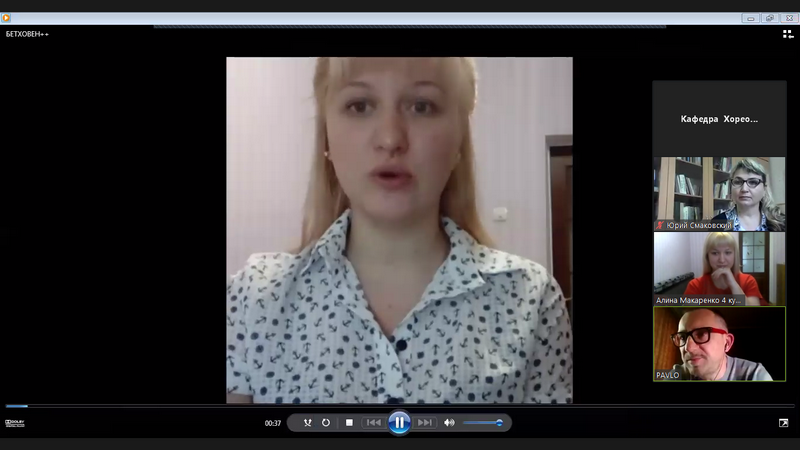
Task: Click the restore down window button
Action: [769, 17]
